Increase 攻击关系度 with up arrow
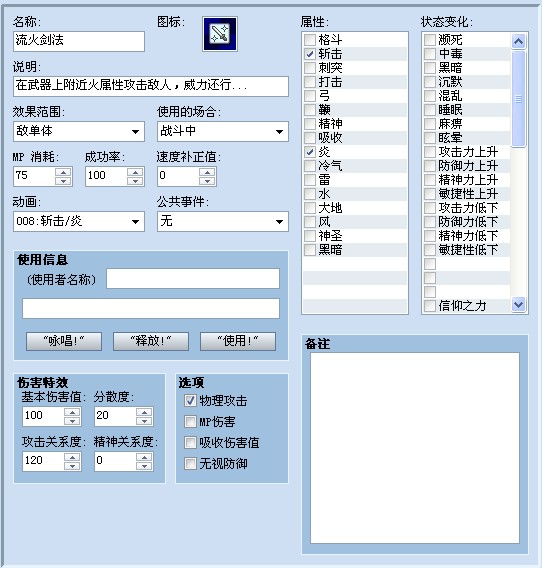The height and width of the screenshot is (568, 542). pyautogui.click(x=72, y=457)
